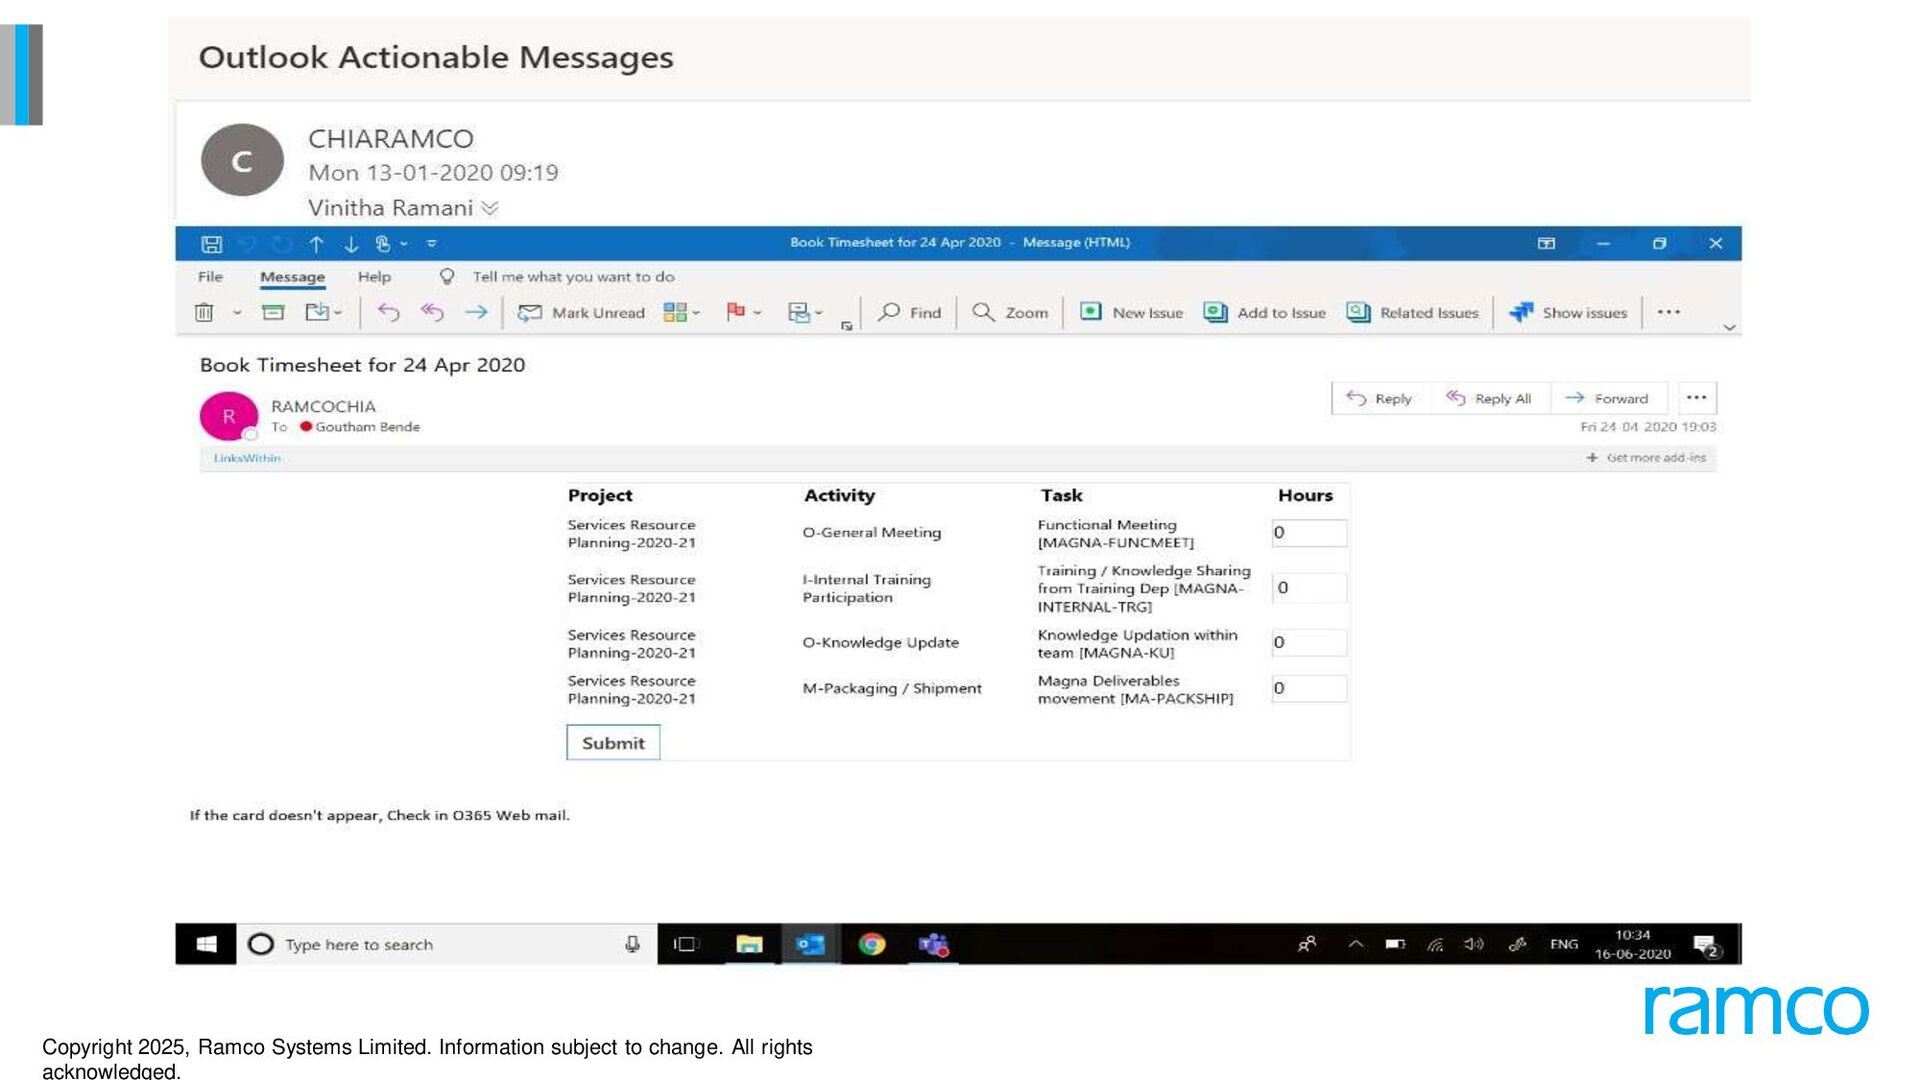Click the Save icon in quick access toolbar

pyautogui.click(x=211, y=244)
